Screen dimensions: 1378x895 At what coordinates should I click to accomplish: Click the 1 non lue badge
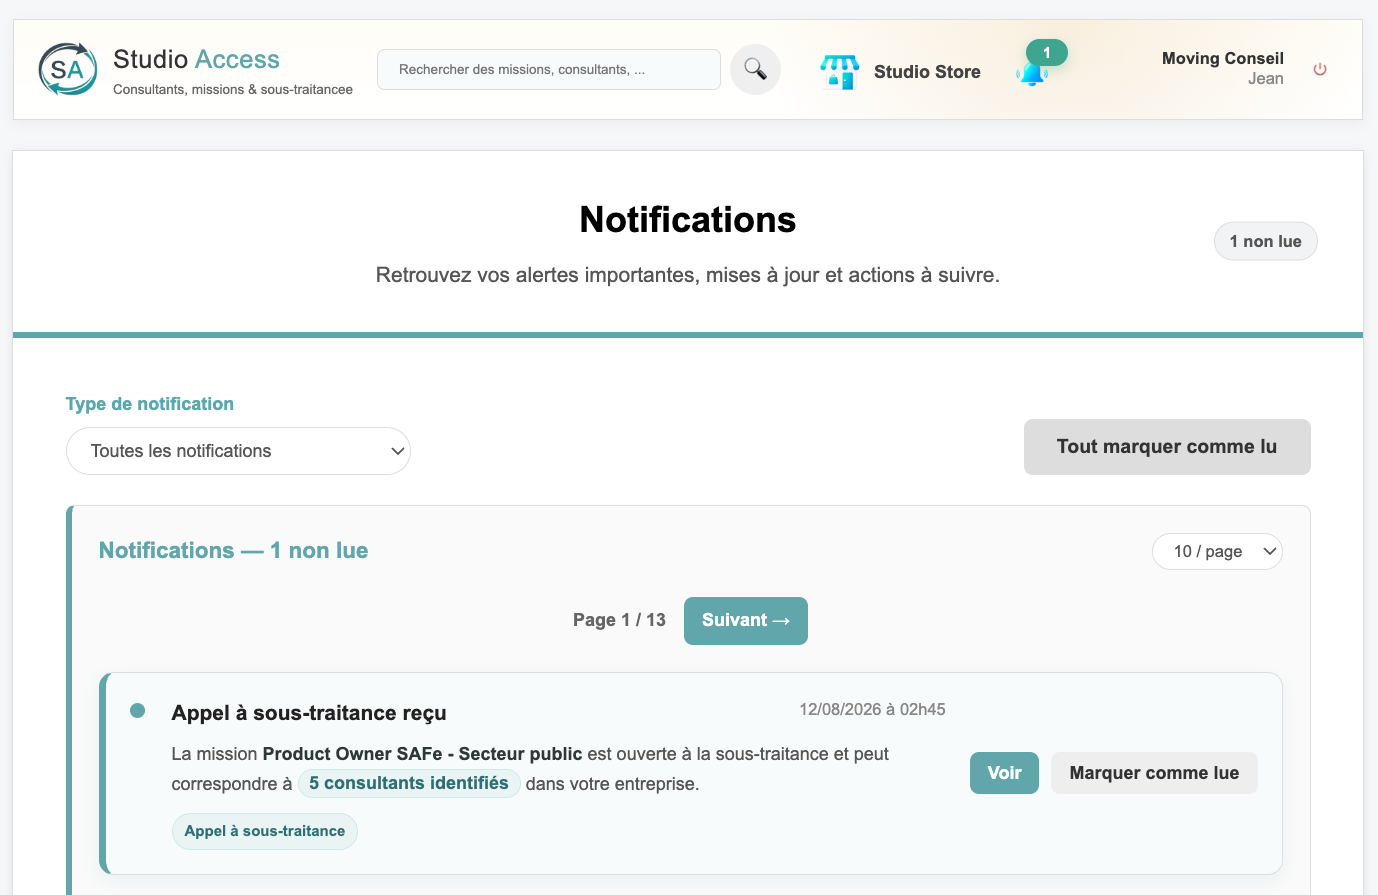coord(1266,241)
